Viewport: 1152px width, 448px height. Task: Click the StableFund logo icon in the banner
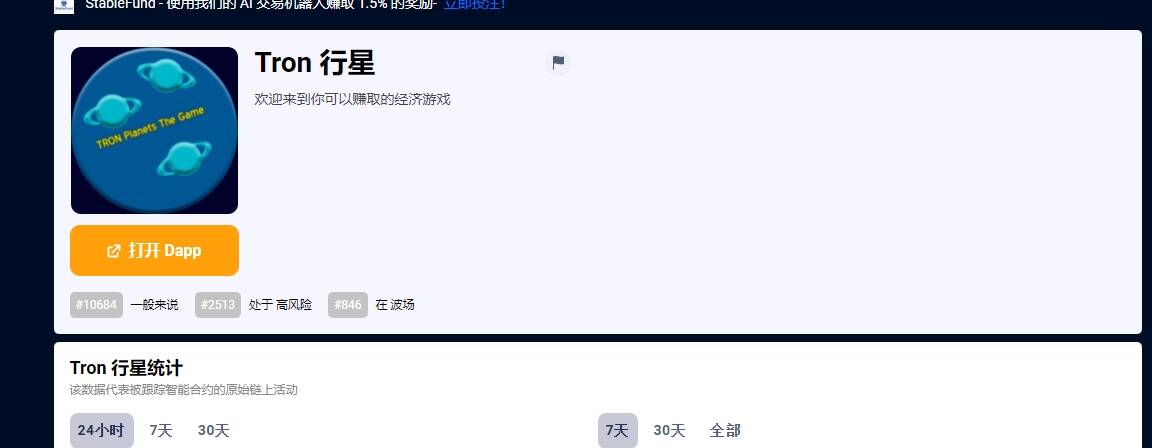64,6
